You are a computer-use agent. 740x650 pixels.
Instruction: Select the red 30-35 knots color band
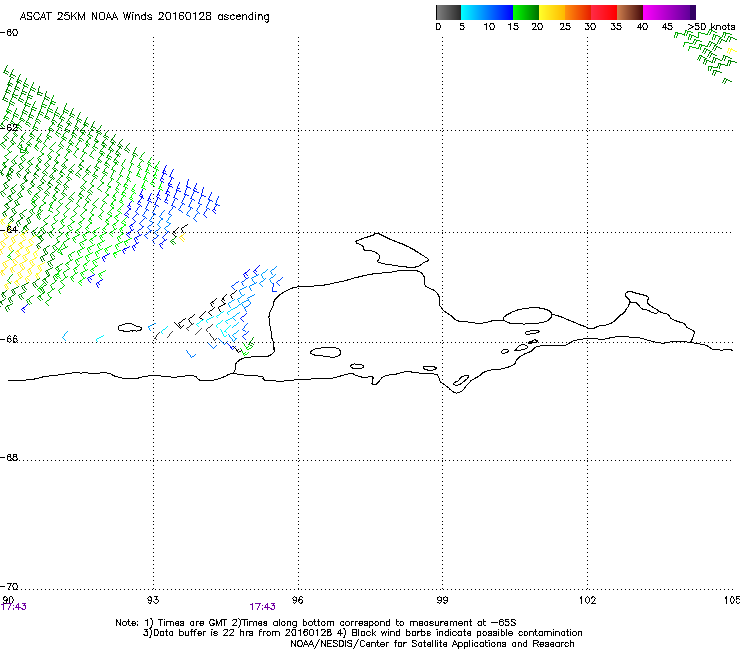604,12
